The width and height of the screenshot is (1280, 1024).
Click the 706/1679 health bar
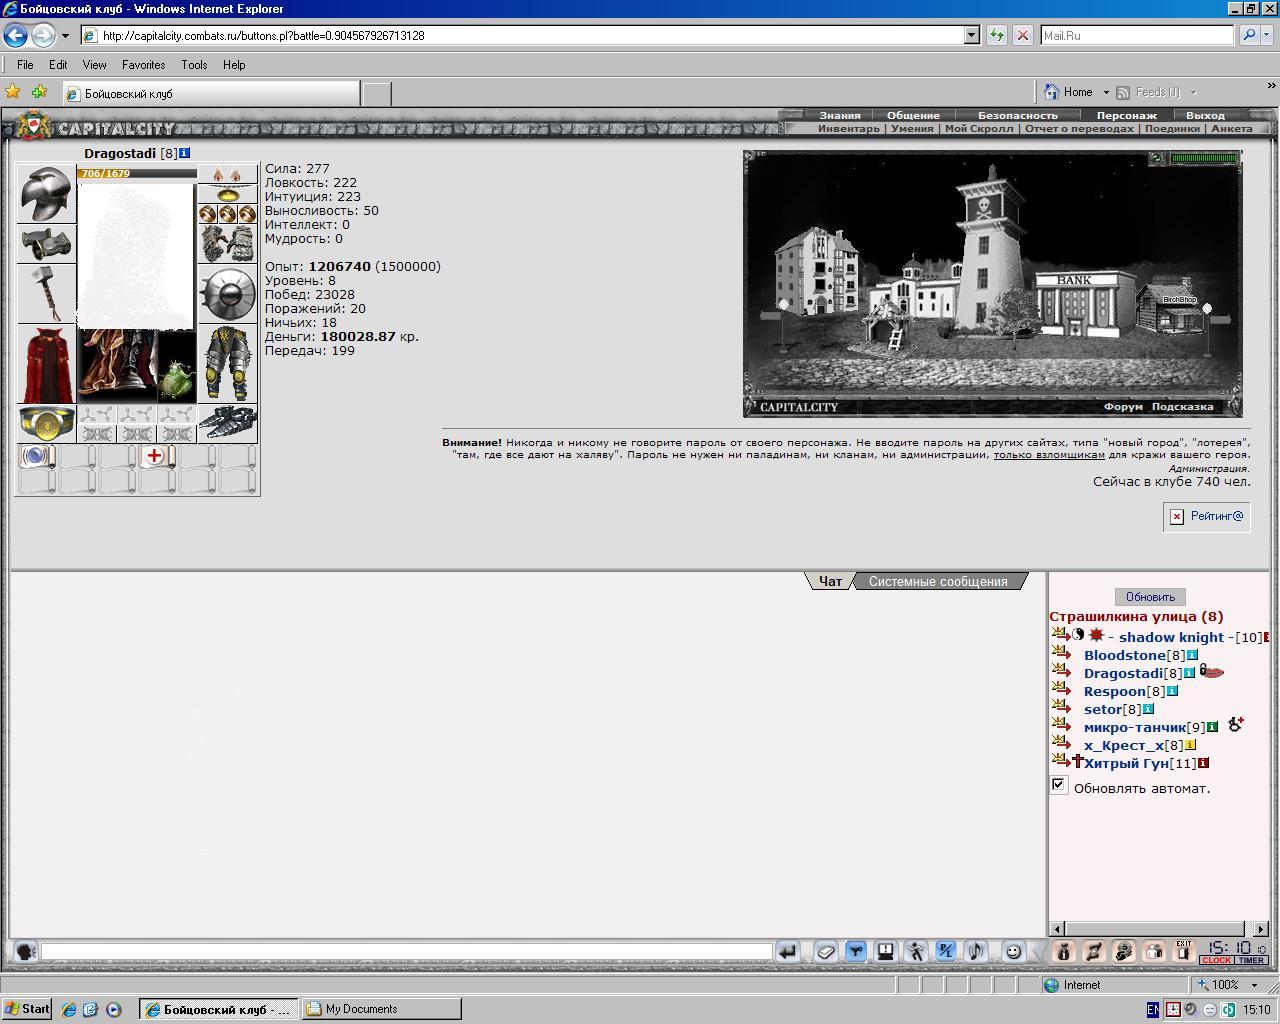137,173
